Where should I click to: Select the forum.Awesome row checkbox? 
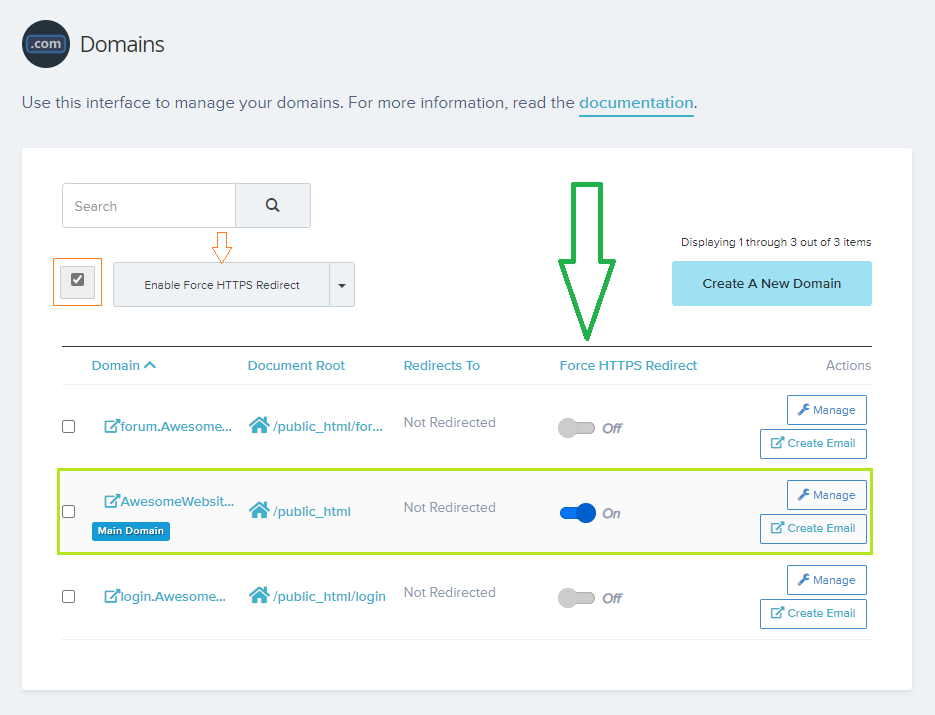(68, 426)
